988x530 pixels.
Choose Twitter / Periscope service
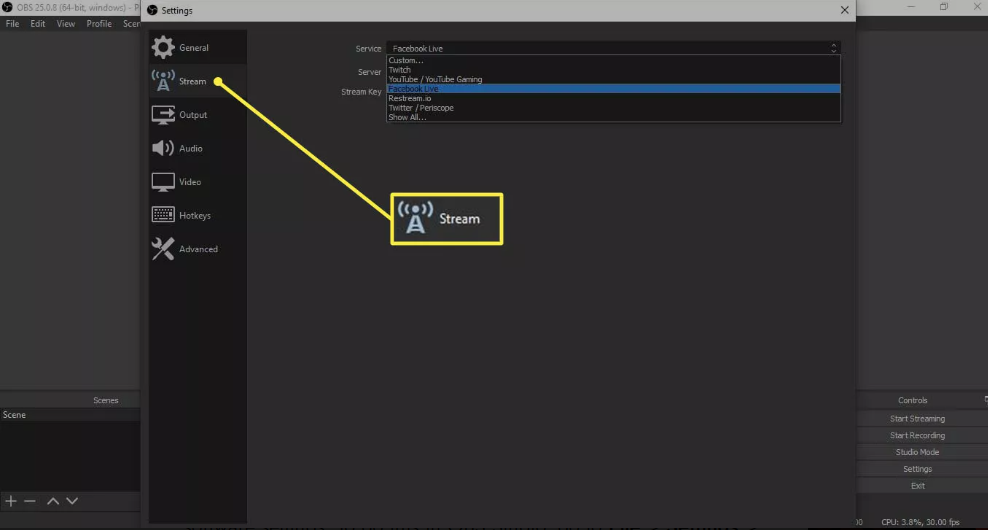[x=613, y=108]
